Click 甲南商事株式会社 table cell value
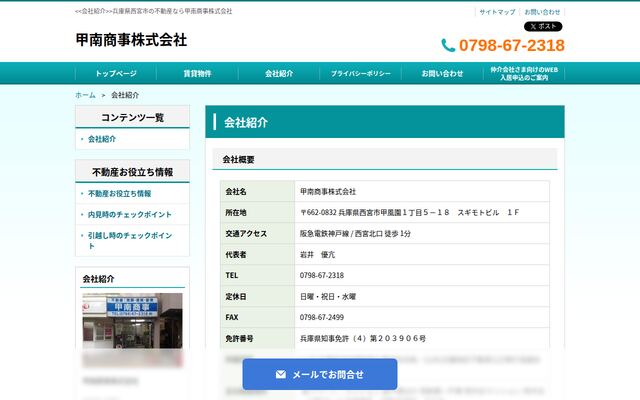 coord(328,191)
